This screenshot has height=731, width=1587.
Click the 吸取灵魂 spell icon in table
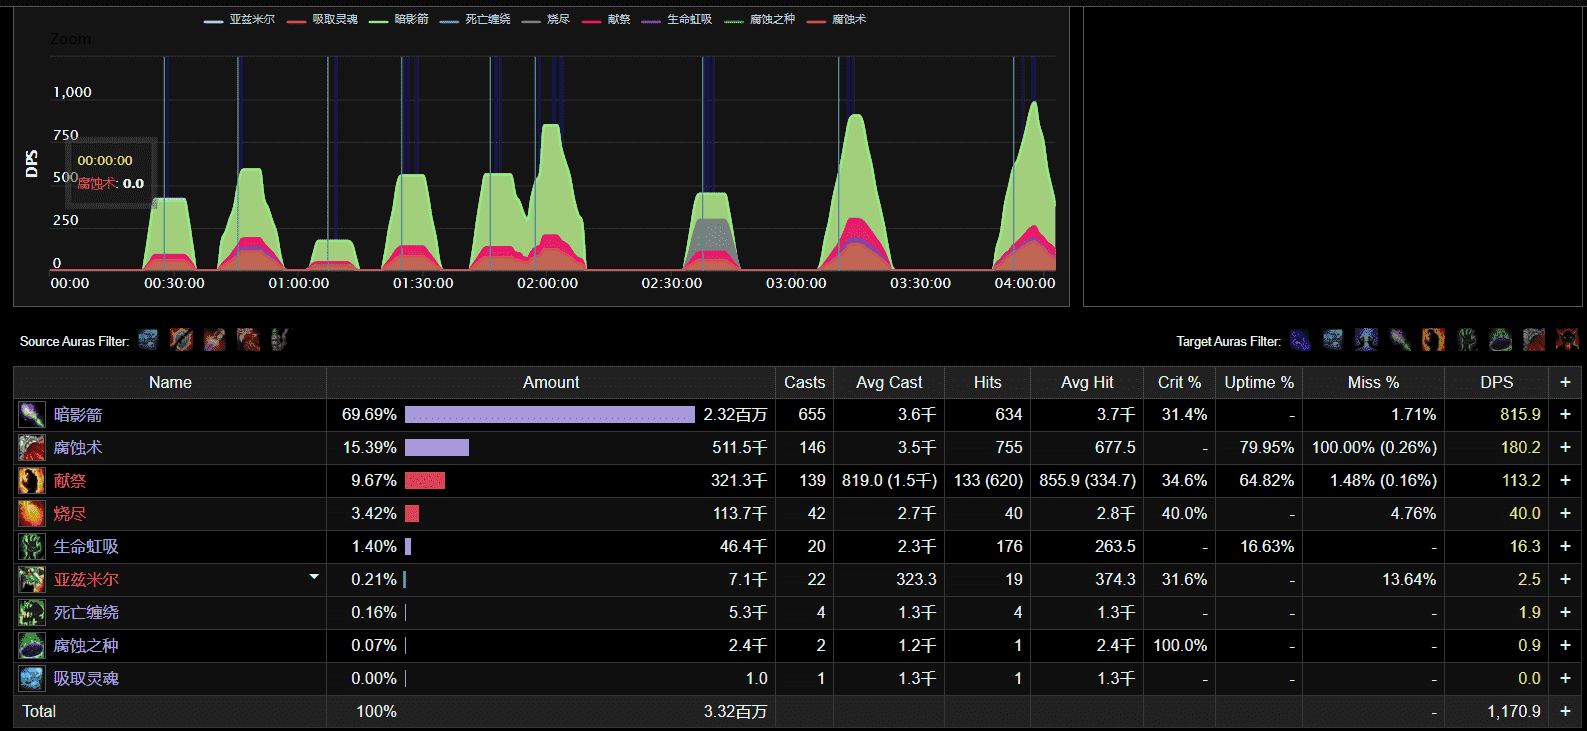(x=32, y=678)
